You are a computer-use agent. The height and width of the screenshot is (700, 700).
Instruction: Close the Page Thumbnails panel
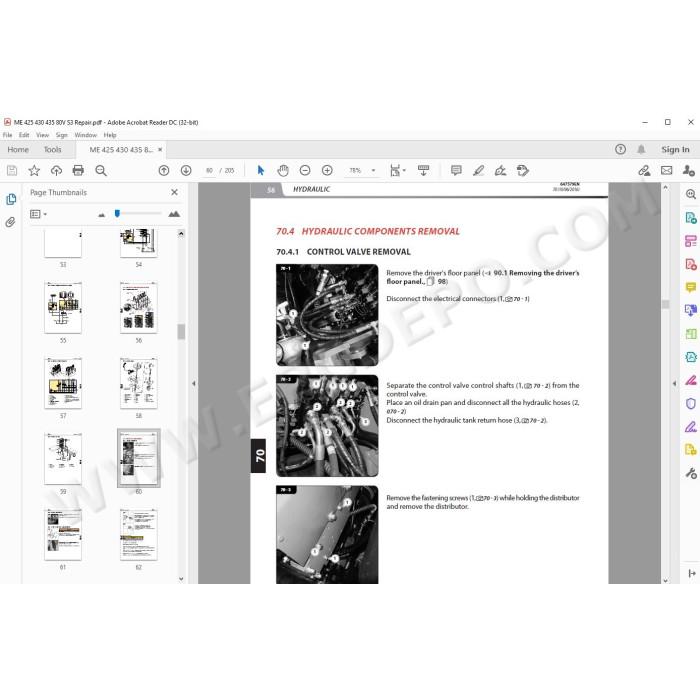pos(175,192)
